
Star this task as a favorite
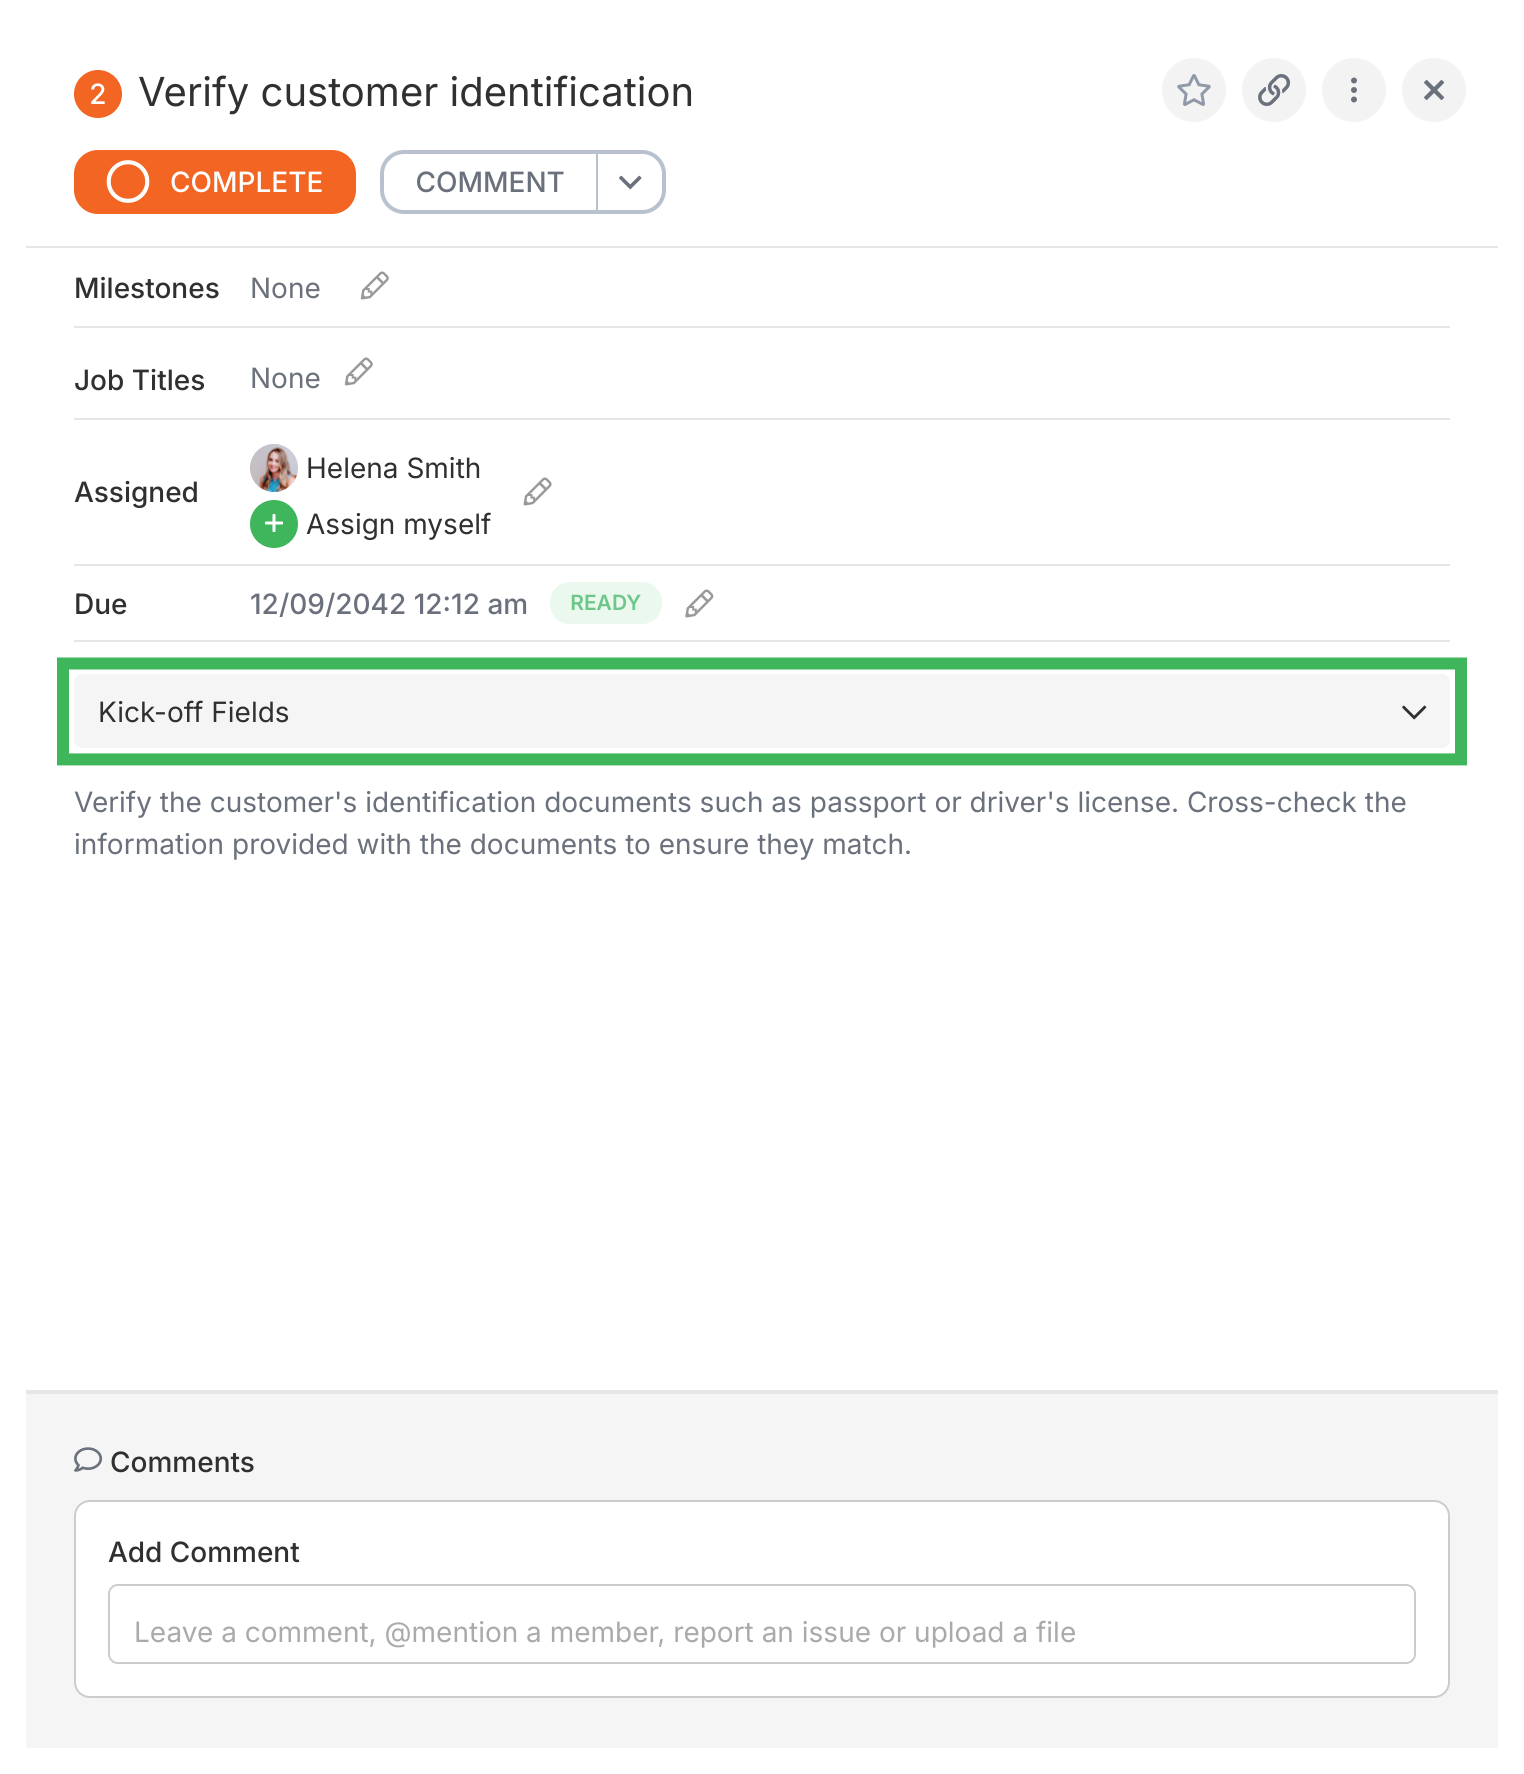1194,90
